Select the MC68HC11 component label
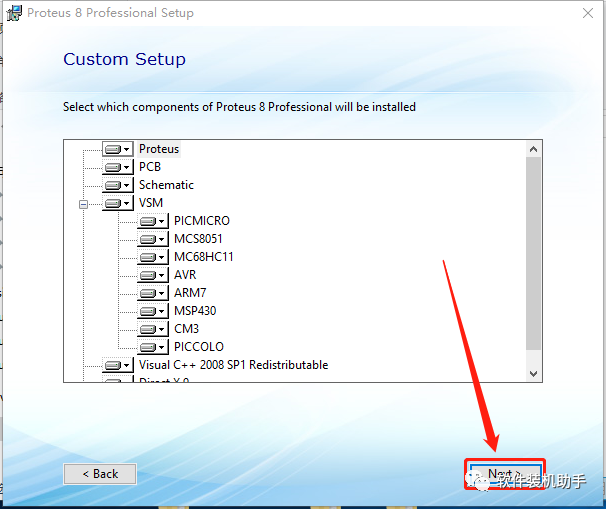 pyautogui.click(x=204, y=257)
